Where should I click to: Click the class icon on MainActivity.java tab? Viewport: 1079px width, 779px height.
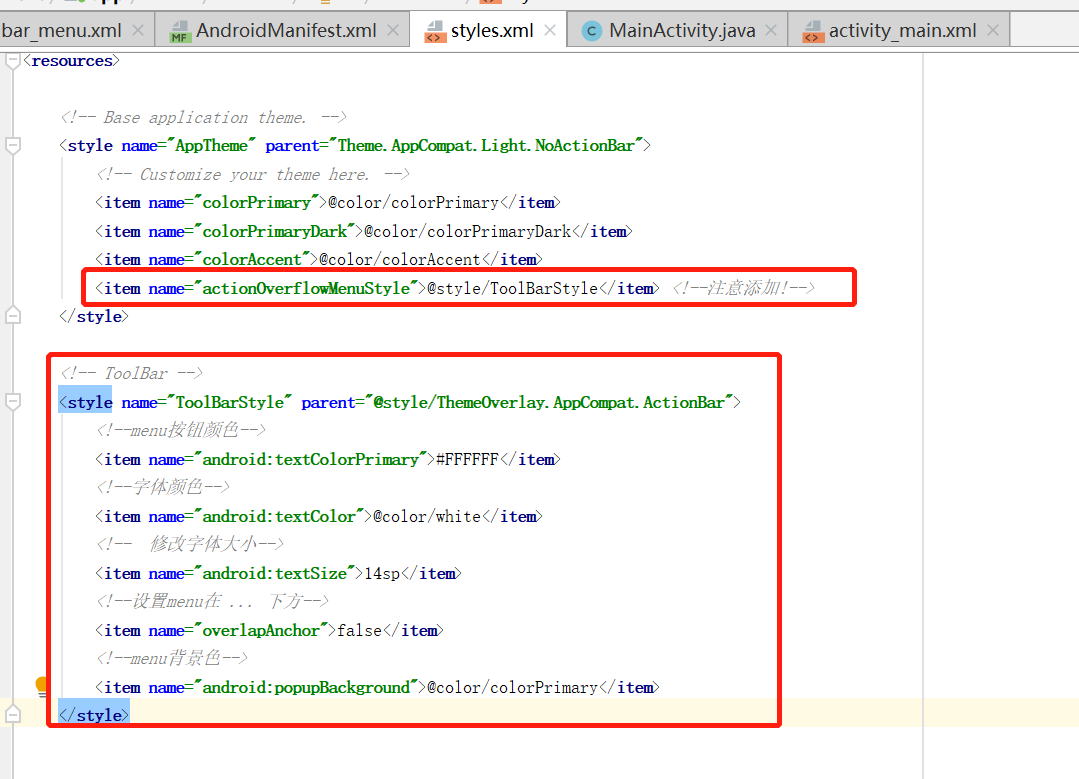[x=590, y=29]
